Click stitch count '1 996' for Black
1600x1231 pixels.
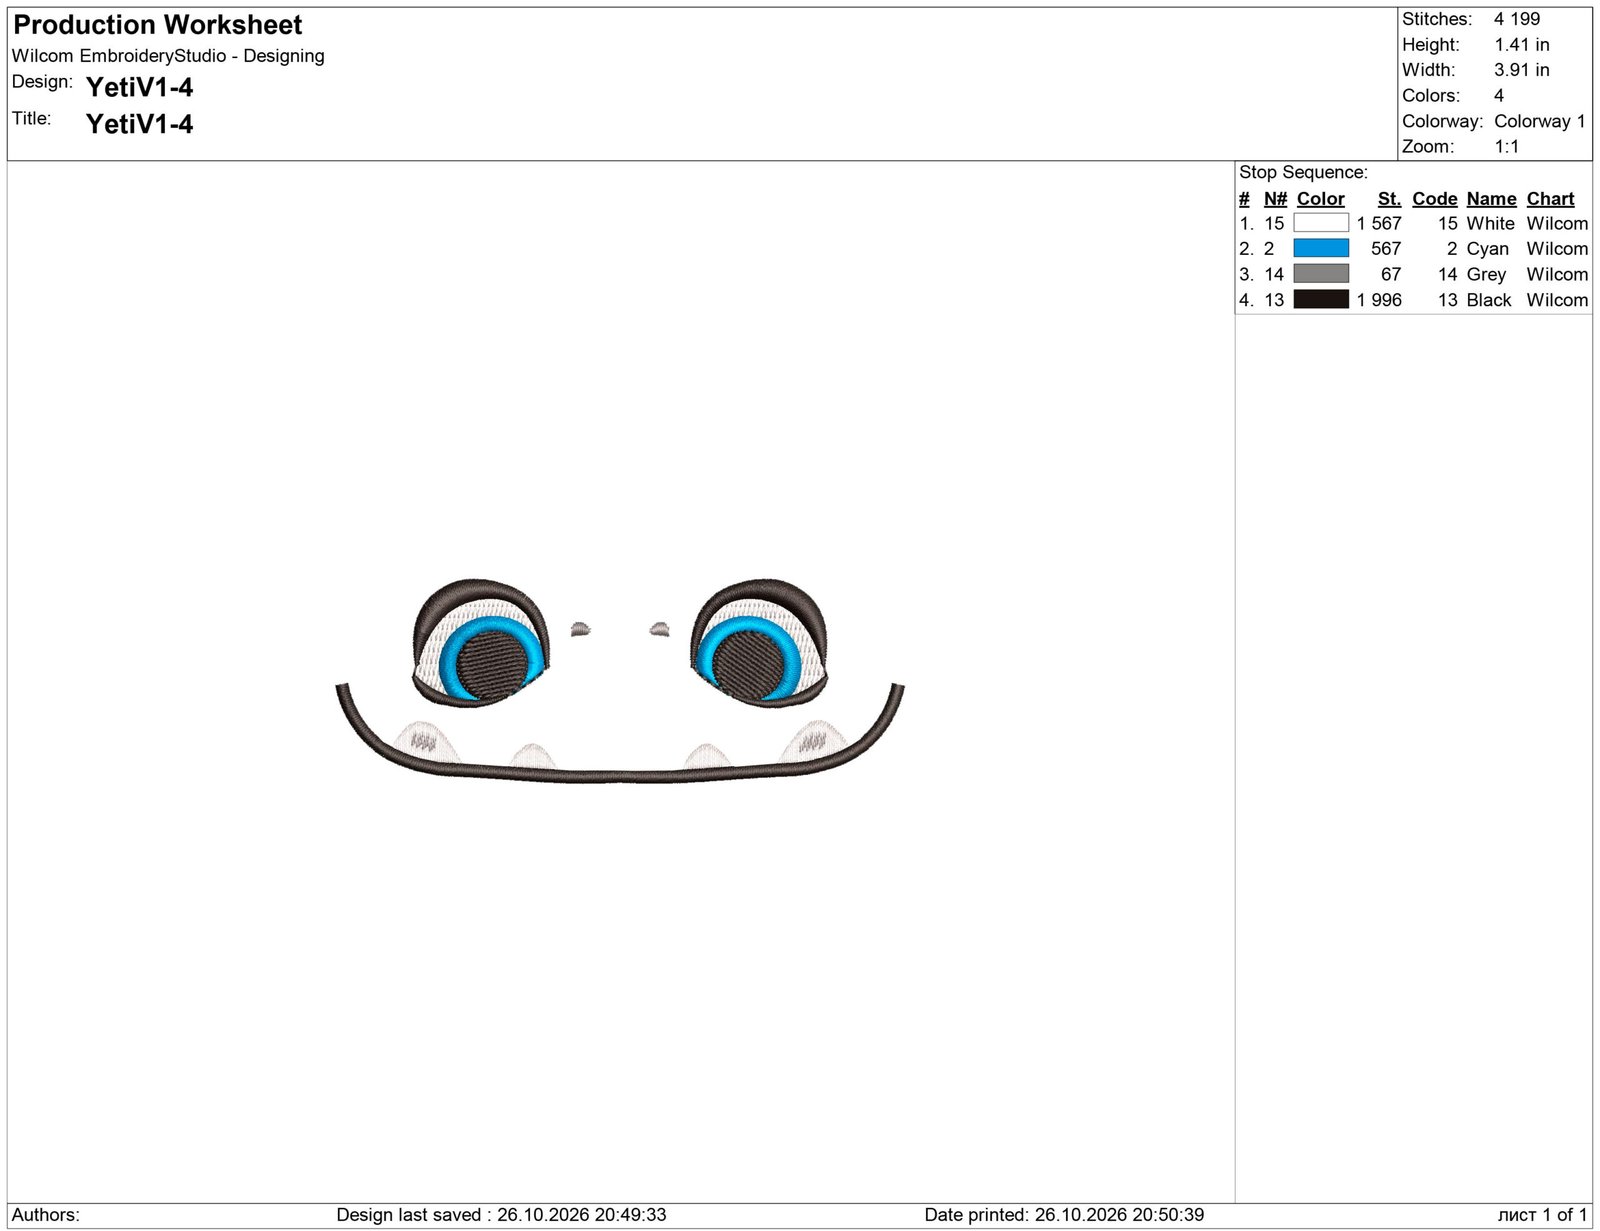coord(1379,300)
